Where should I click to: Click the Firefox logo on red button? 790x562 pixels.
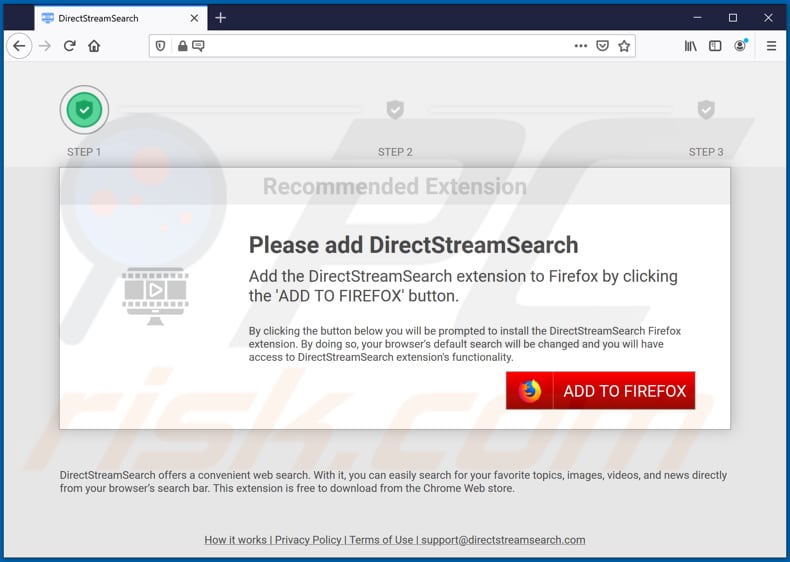(530, 391)
